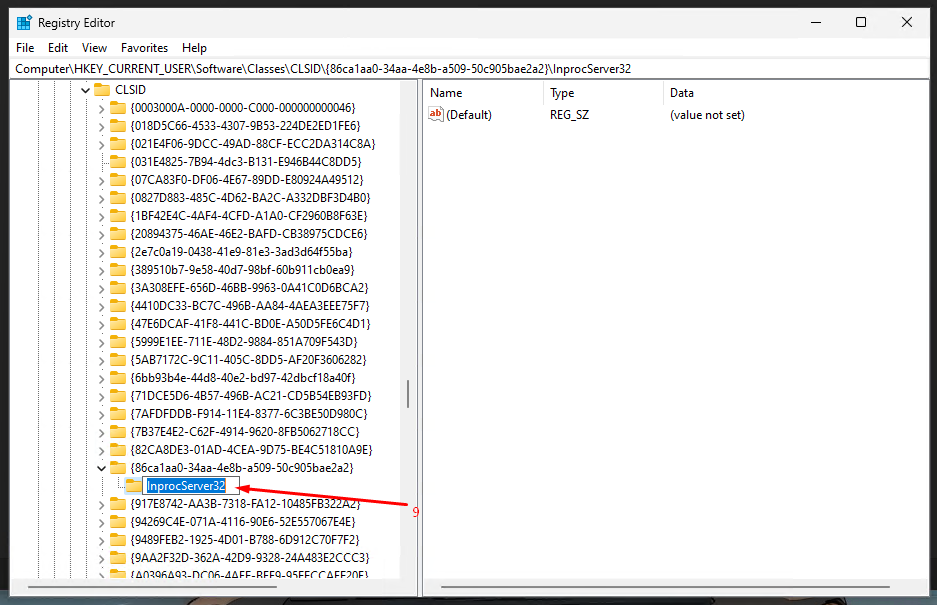Click the tree pane vertical scrollbar thumb
This screenshot has width=937, height=605.
(407, 393)
